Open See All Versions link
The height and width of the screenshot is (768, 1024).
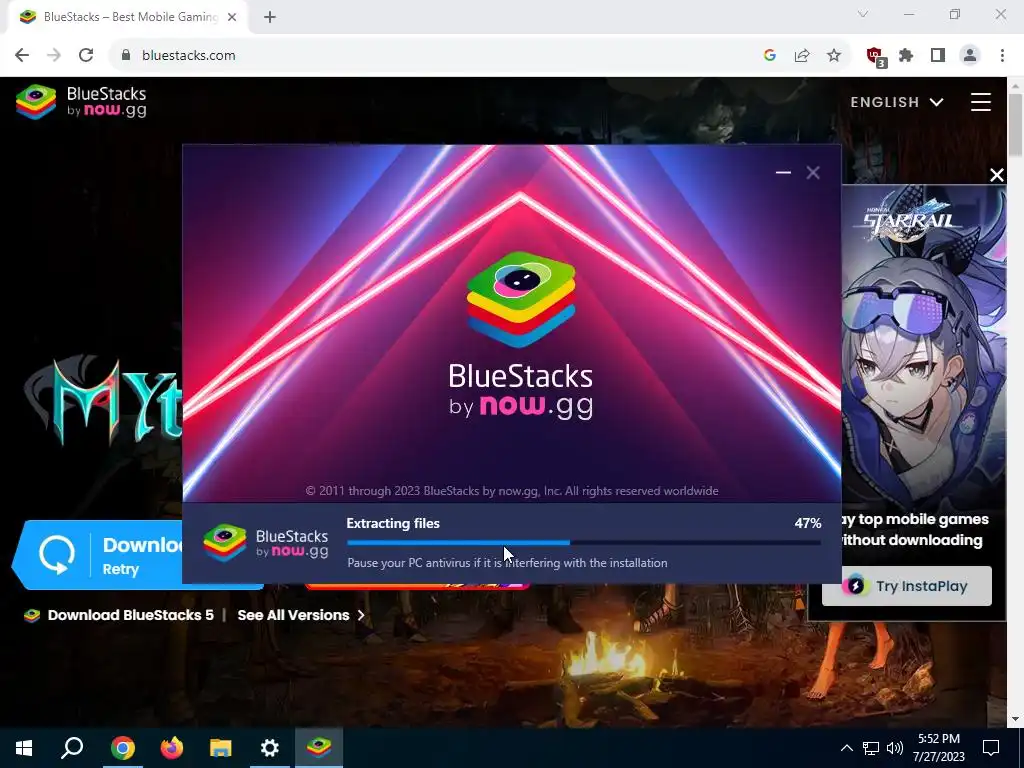click(x=300, y=615)
